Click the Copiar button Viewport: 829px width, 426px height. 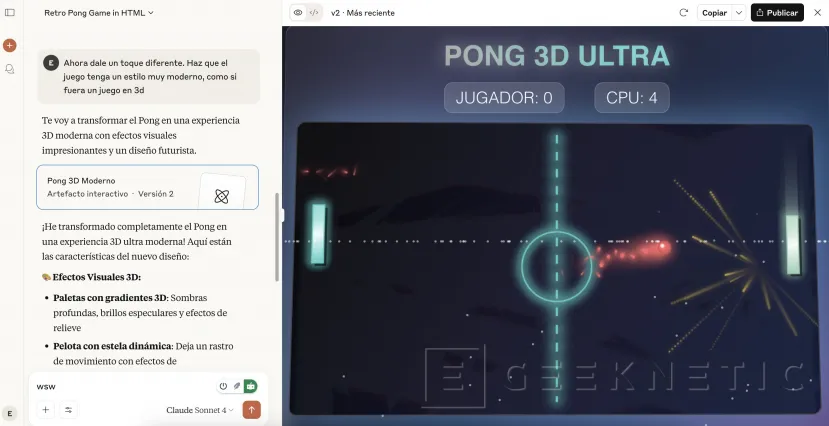[x=714, y=13]
